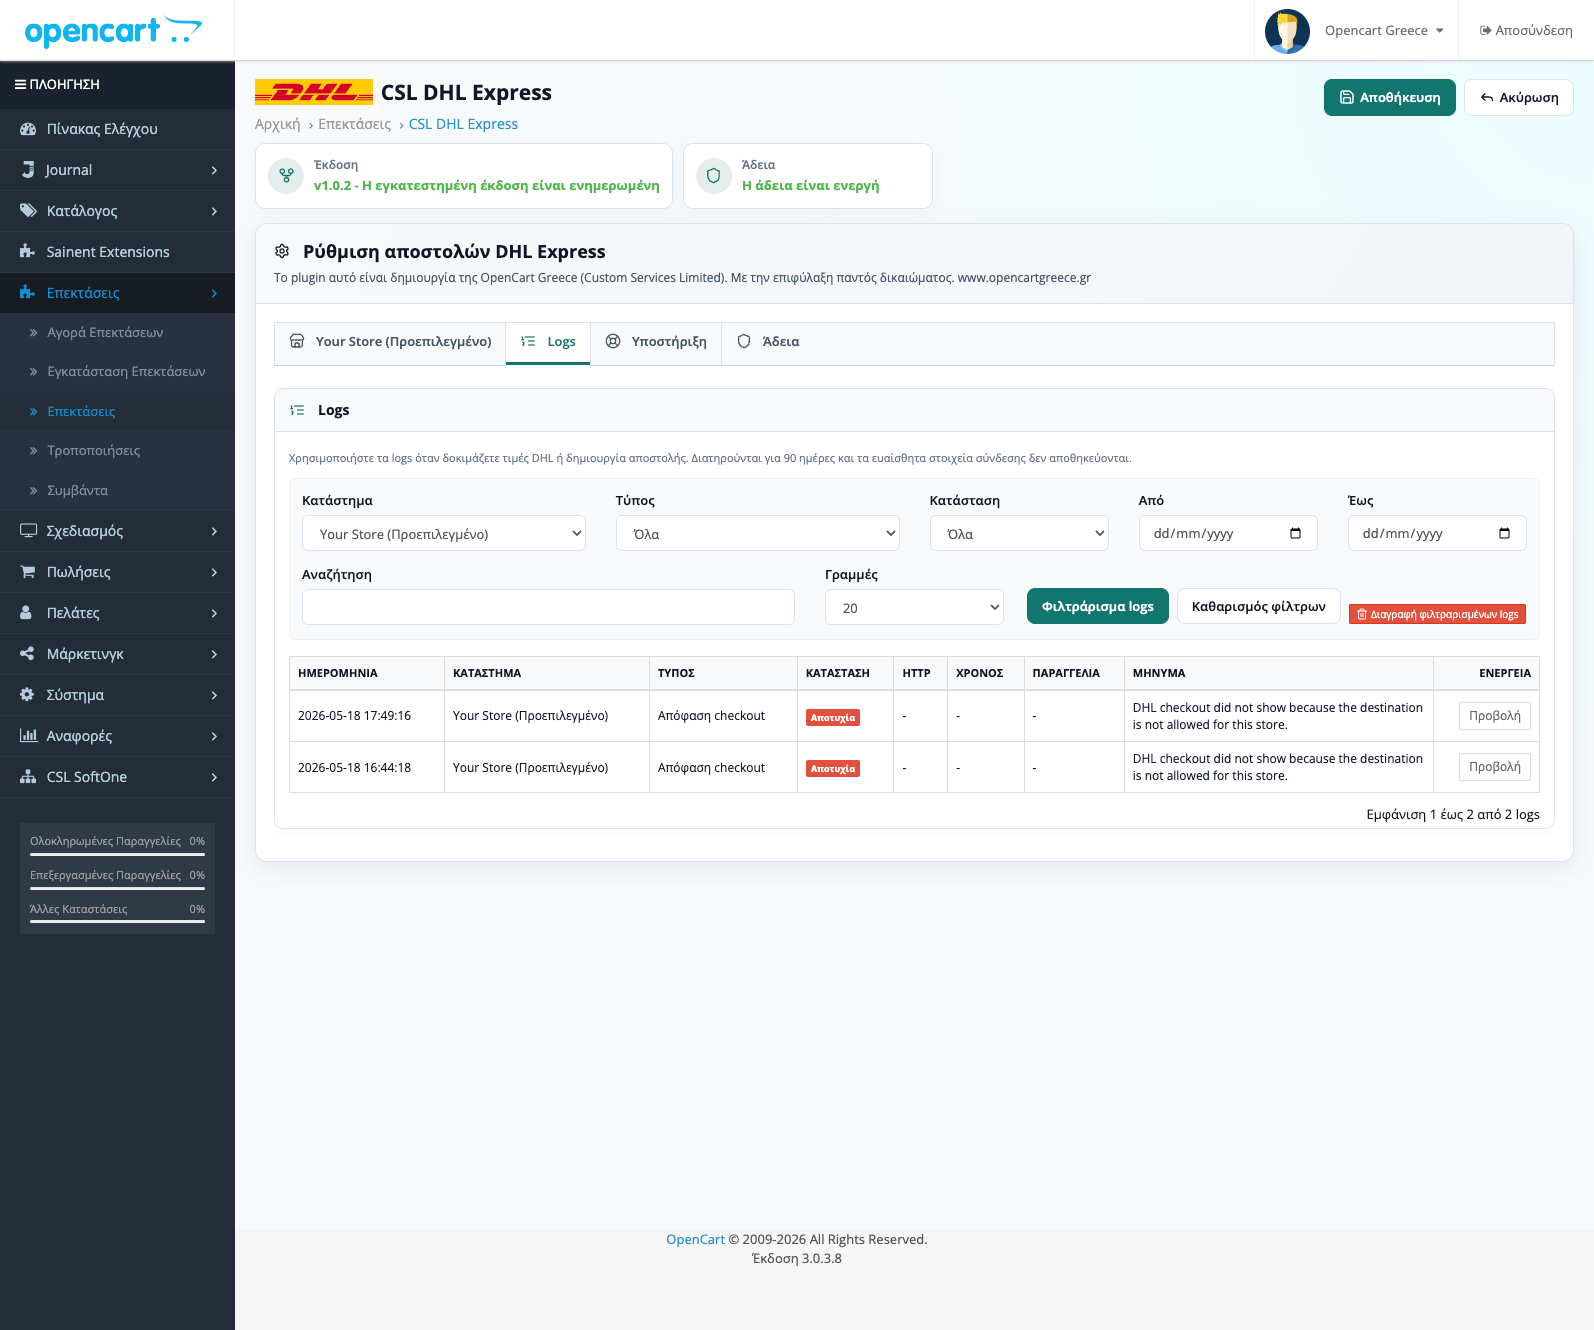Click the Αρχική breadcrumb link
Screen dimensions: 1594x1330
pyautogui.click(x=277, y=124)
